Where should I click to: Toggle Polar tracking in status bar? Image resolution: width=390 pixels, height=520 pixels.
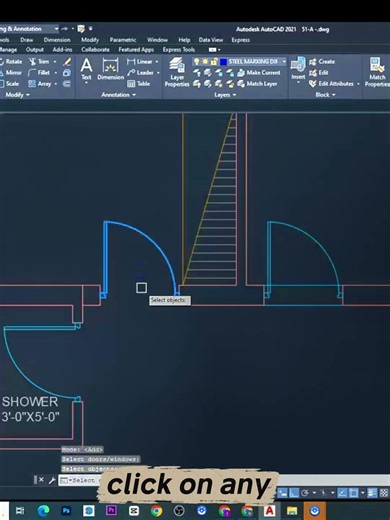[304, 493]
